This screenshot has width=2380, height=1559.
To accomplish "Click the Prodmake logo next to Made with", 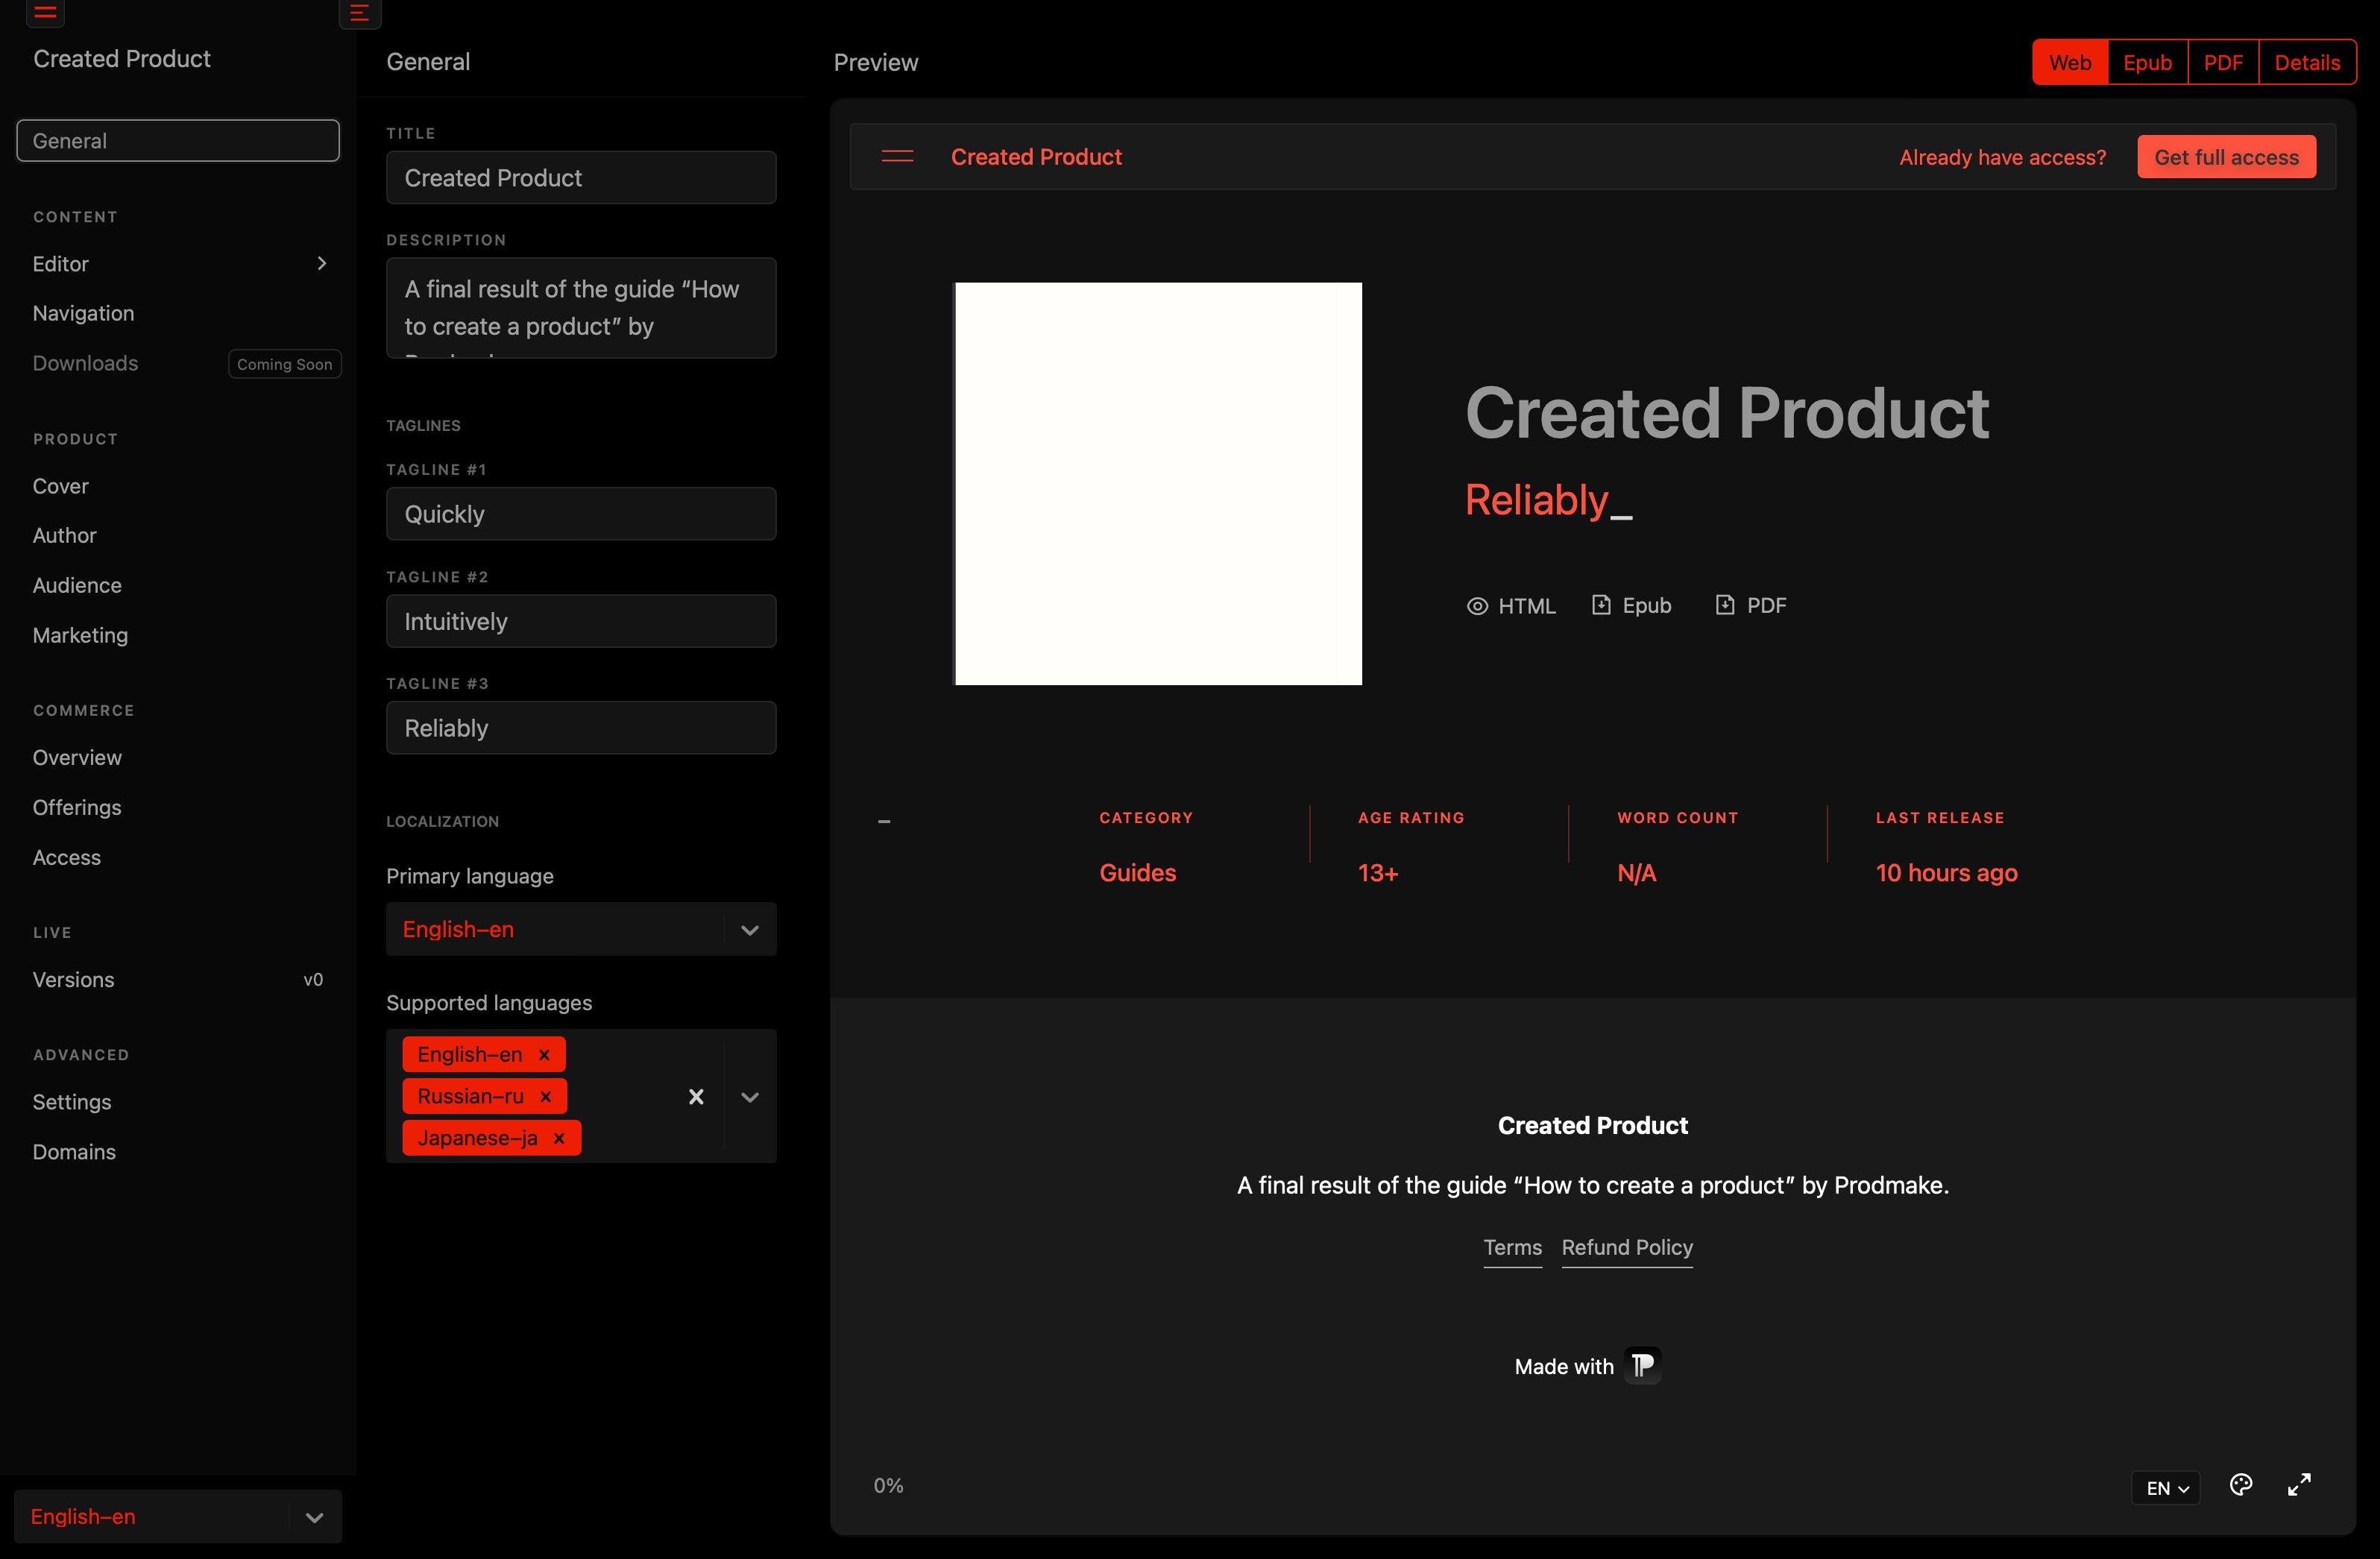I will pos(1642,1366).
